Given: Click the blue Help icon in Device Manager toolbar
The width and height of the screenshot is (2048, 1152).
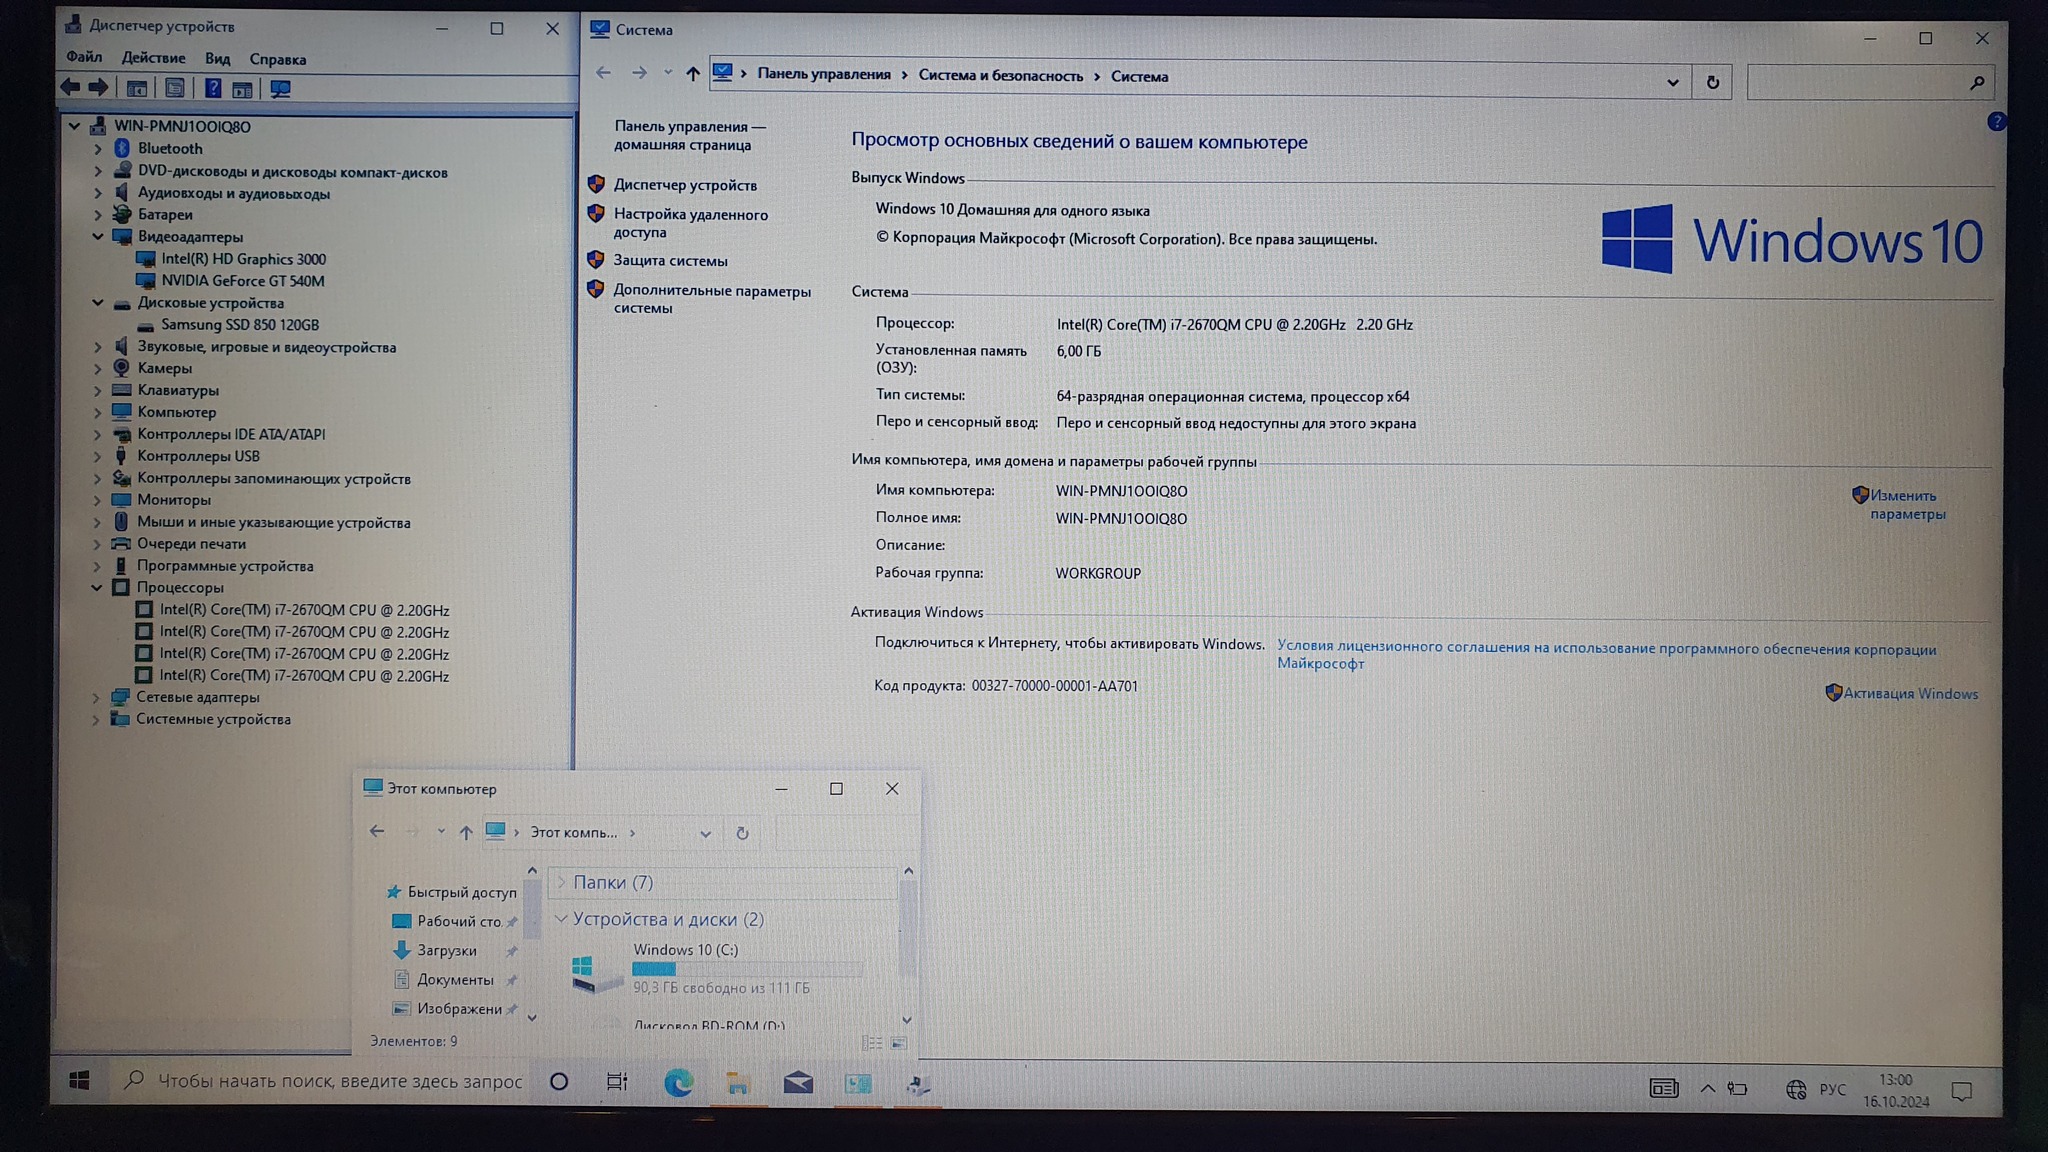Looking at the screenshot, I should click(212, 89).
